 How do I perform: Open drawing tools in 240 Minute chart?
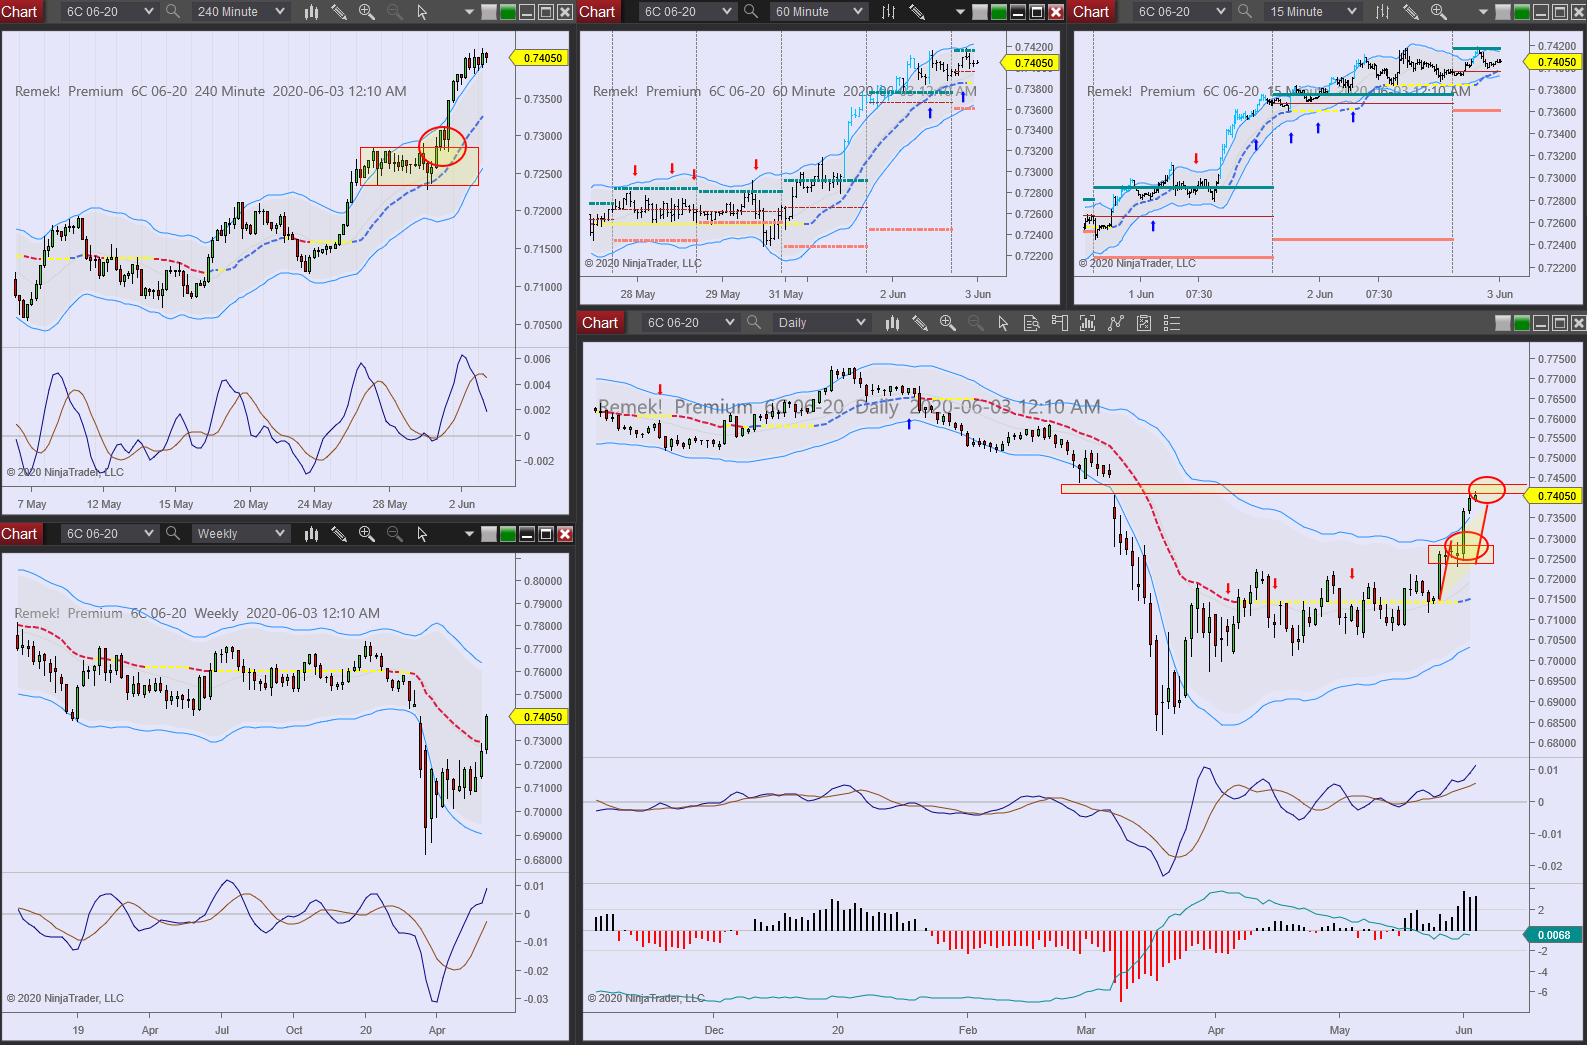tap(339, 12)
